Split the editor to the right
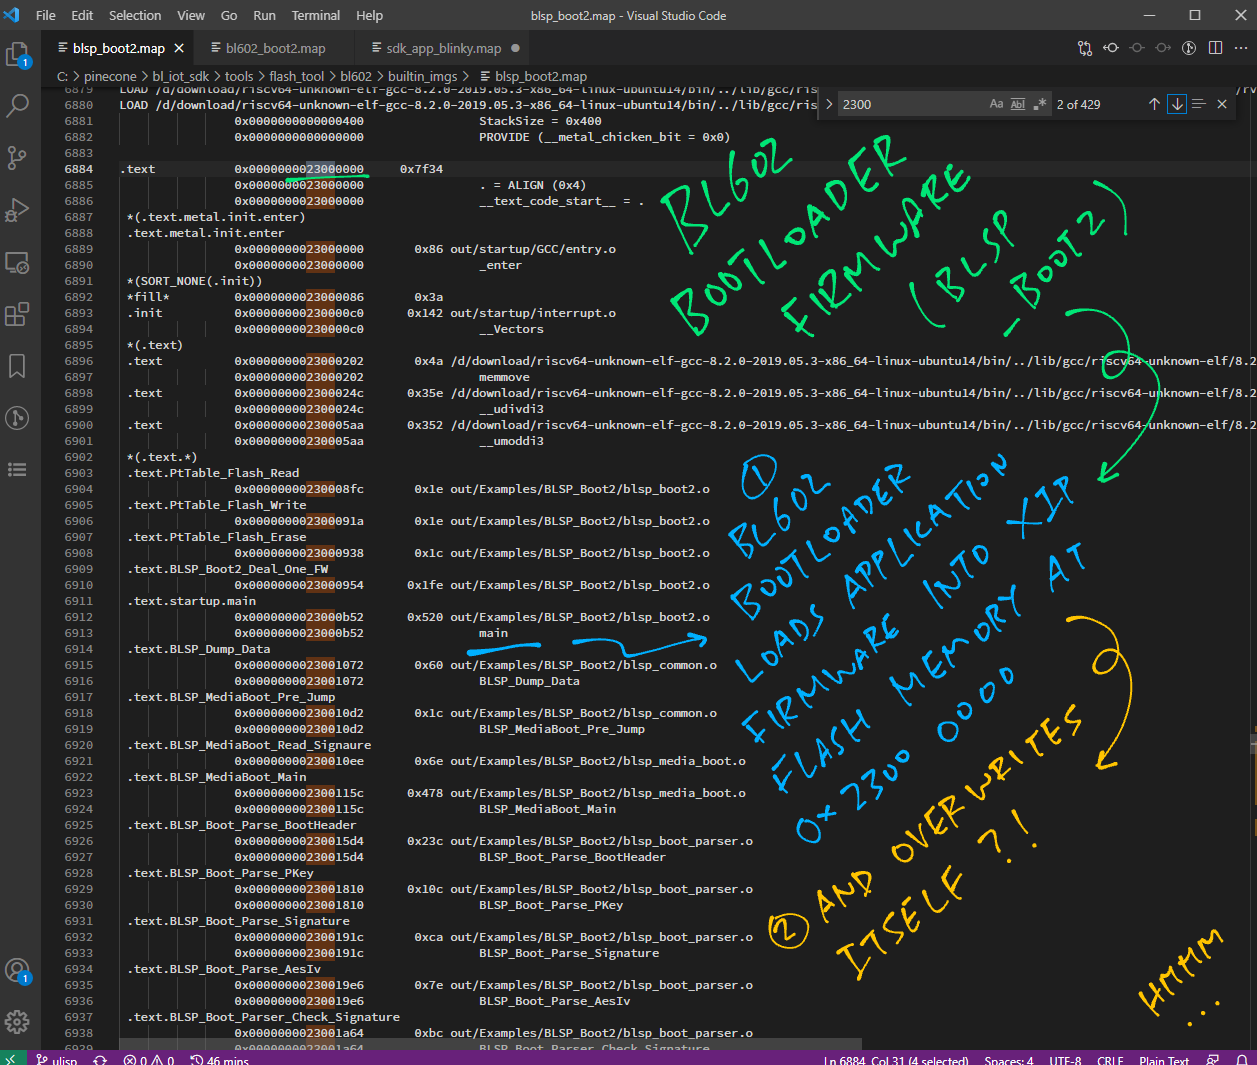Image resolution: width=1257 pixels, height=1065 pixels. pyautogui.click(x=1215, y=48)
